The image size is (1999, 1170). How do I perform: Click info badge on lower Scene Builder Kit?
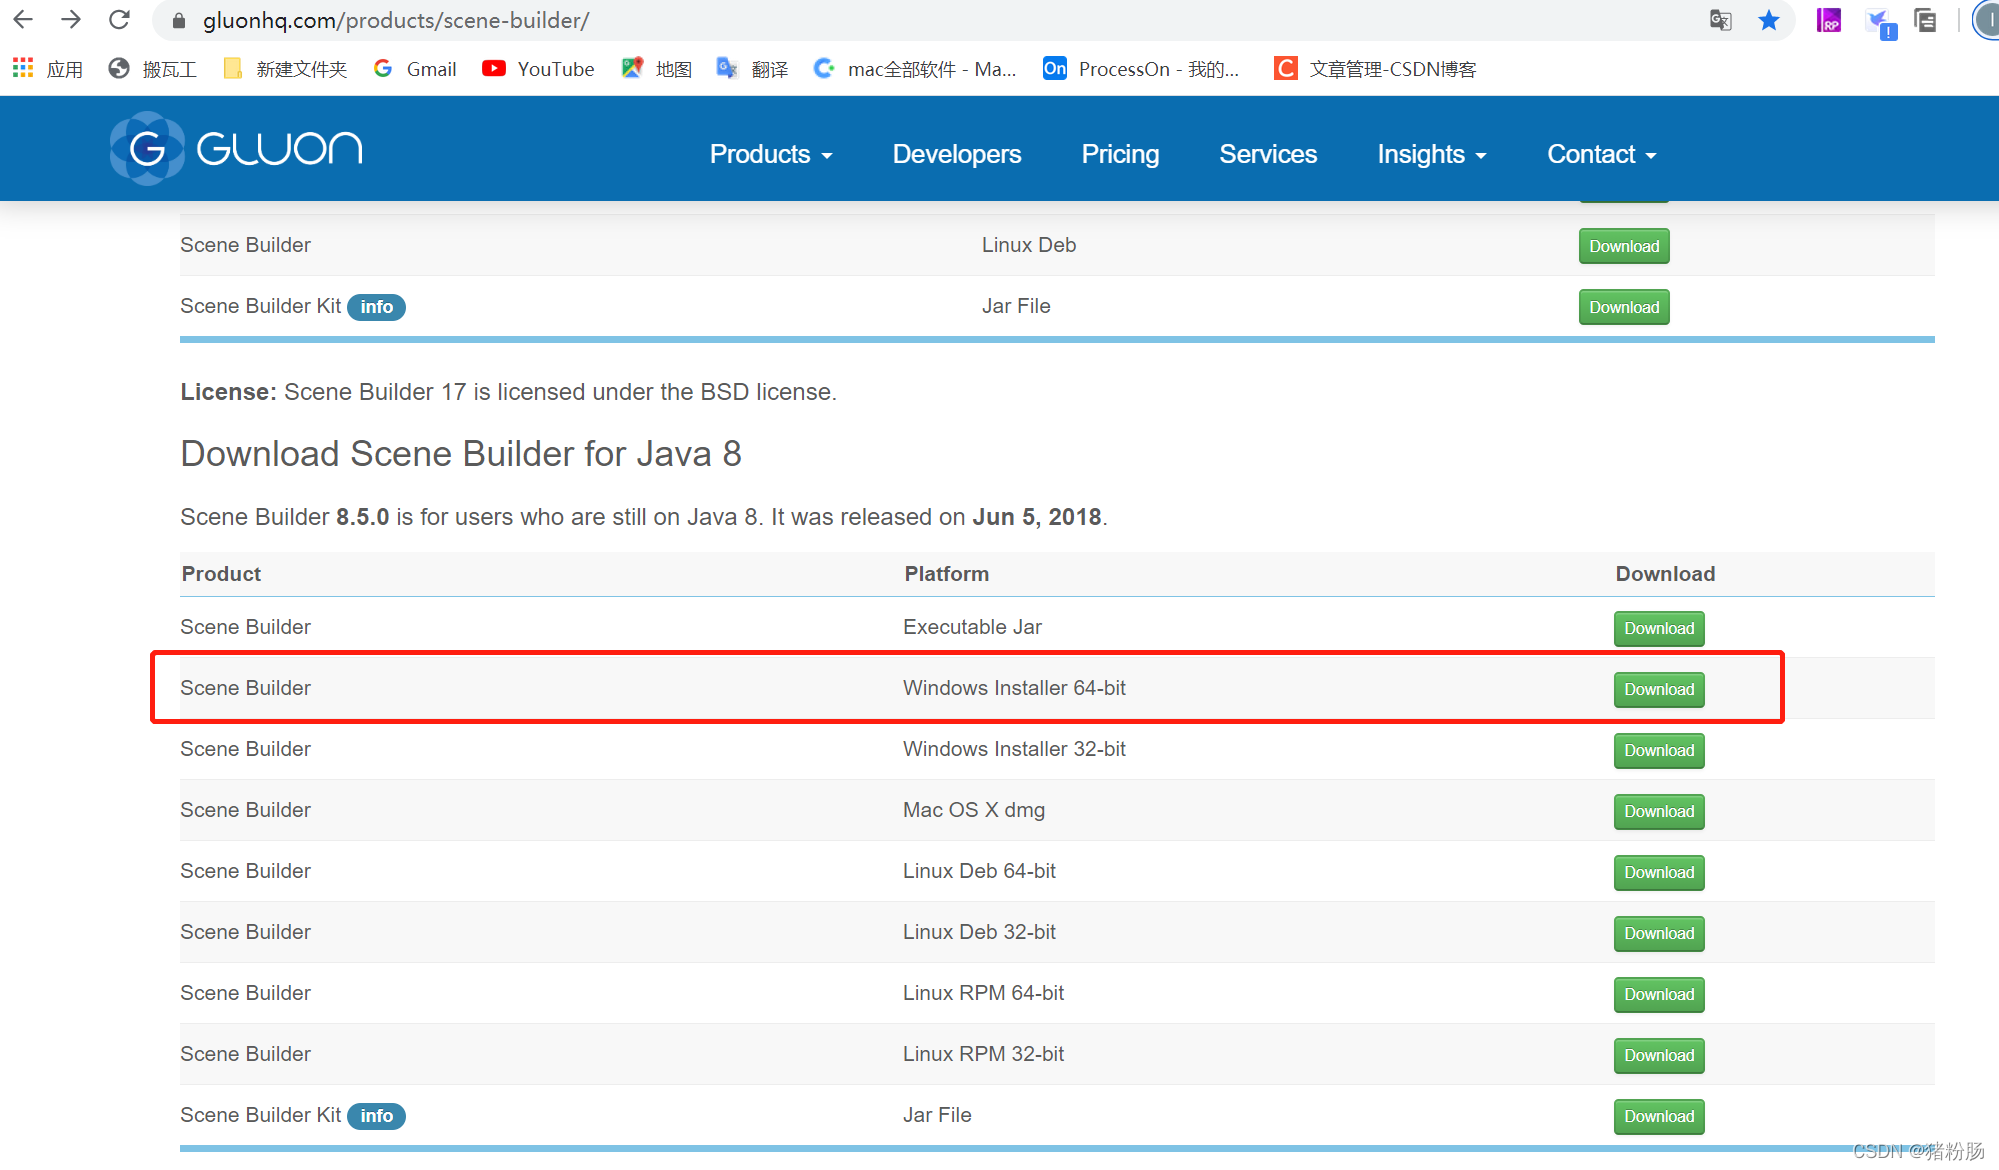click(x=376, y=1116)
